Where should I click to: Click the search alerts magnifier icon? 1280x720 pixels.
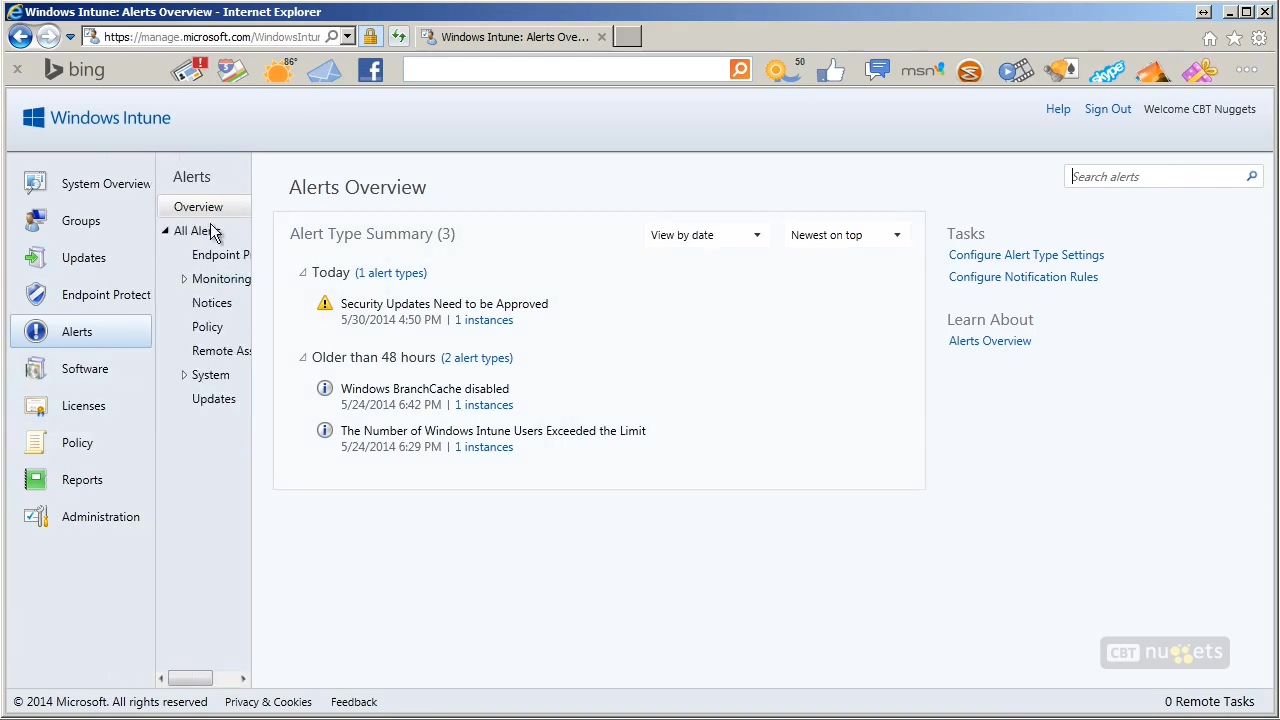coord(1251,176)
